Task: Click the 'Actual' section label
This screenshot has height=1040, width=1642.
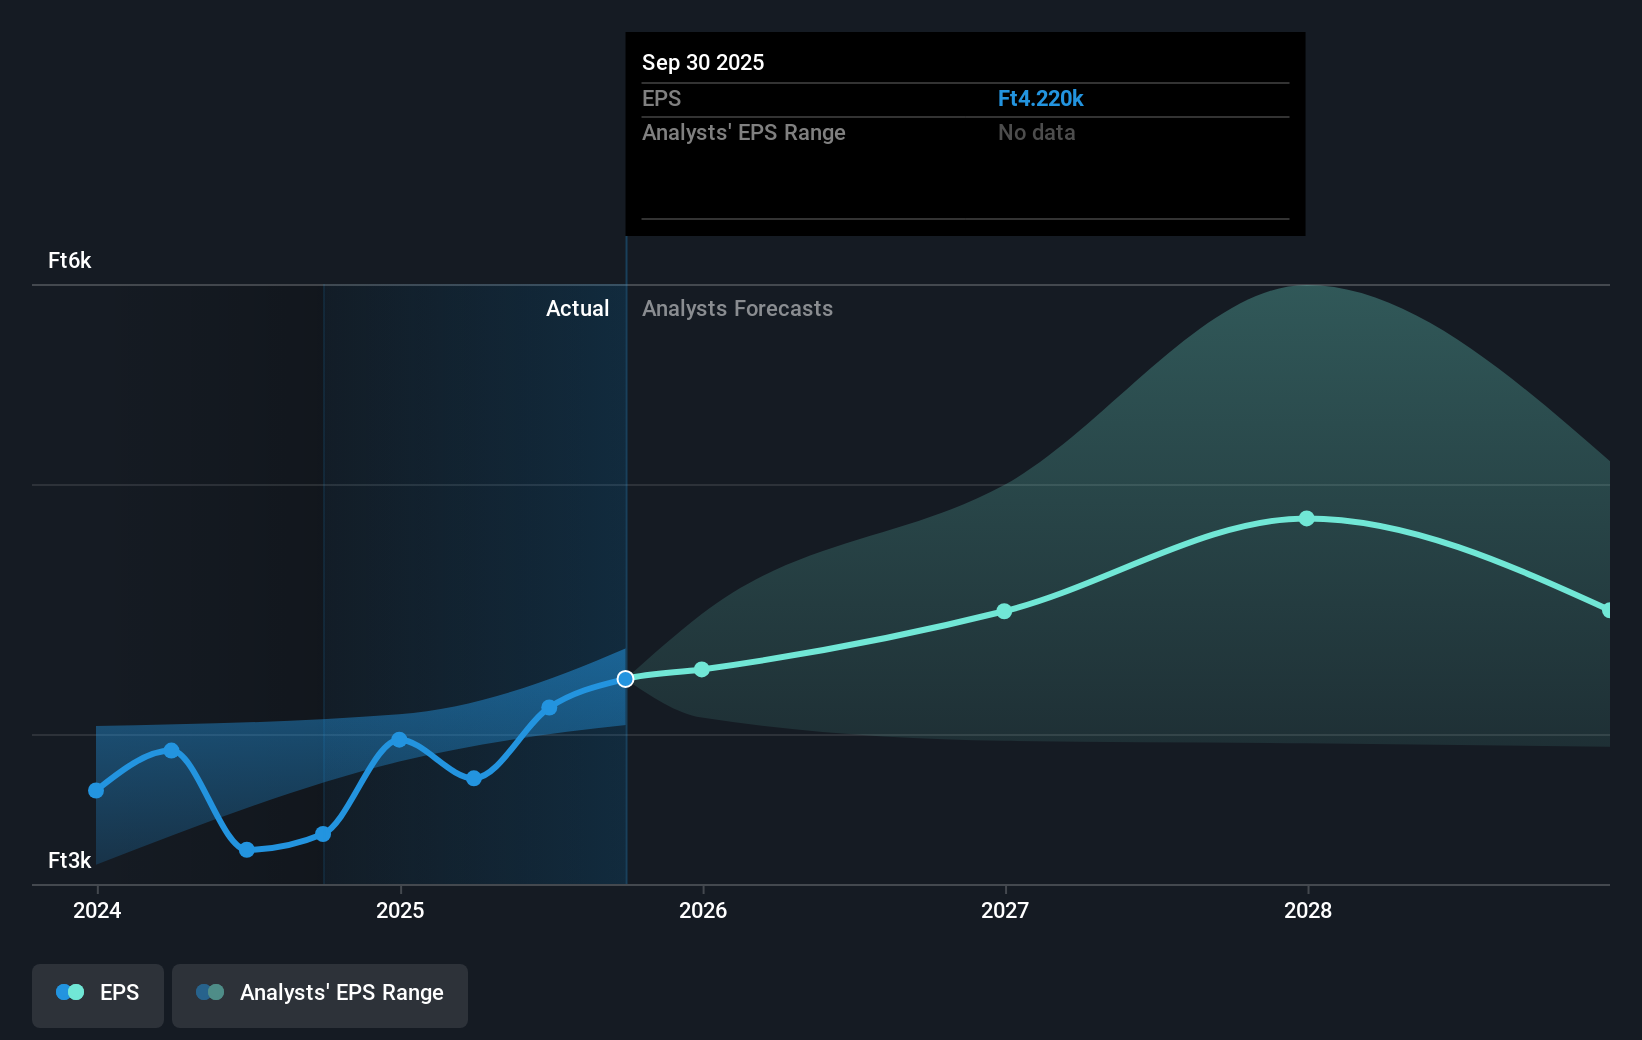Action: pos(577,308)
